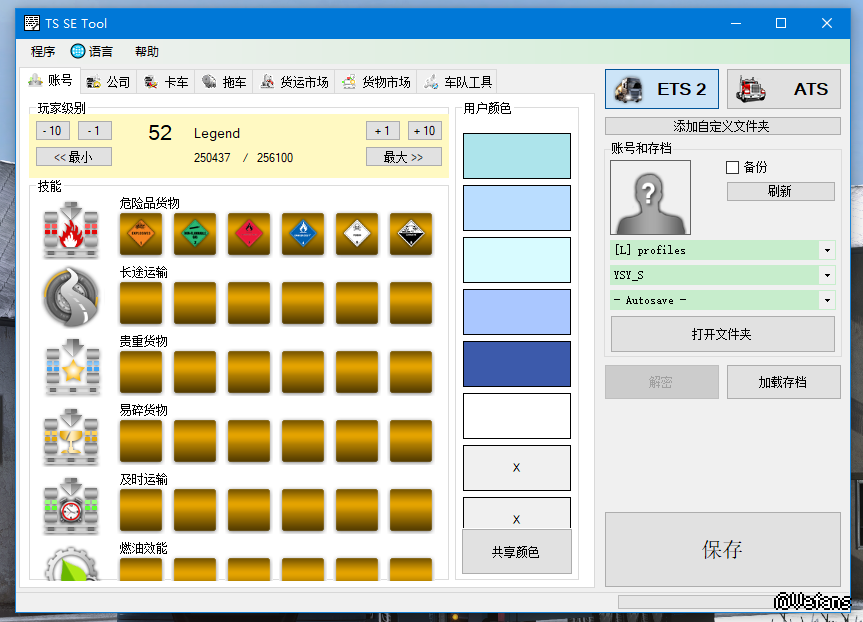Open the 程序 menu
The image size is (863, 622).
point(43,52)
